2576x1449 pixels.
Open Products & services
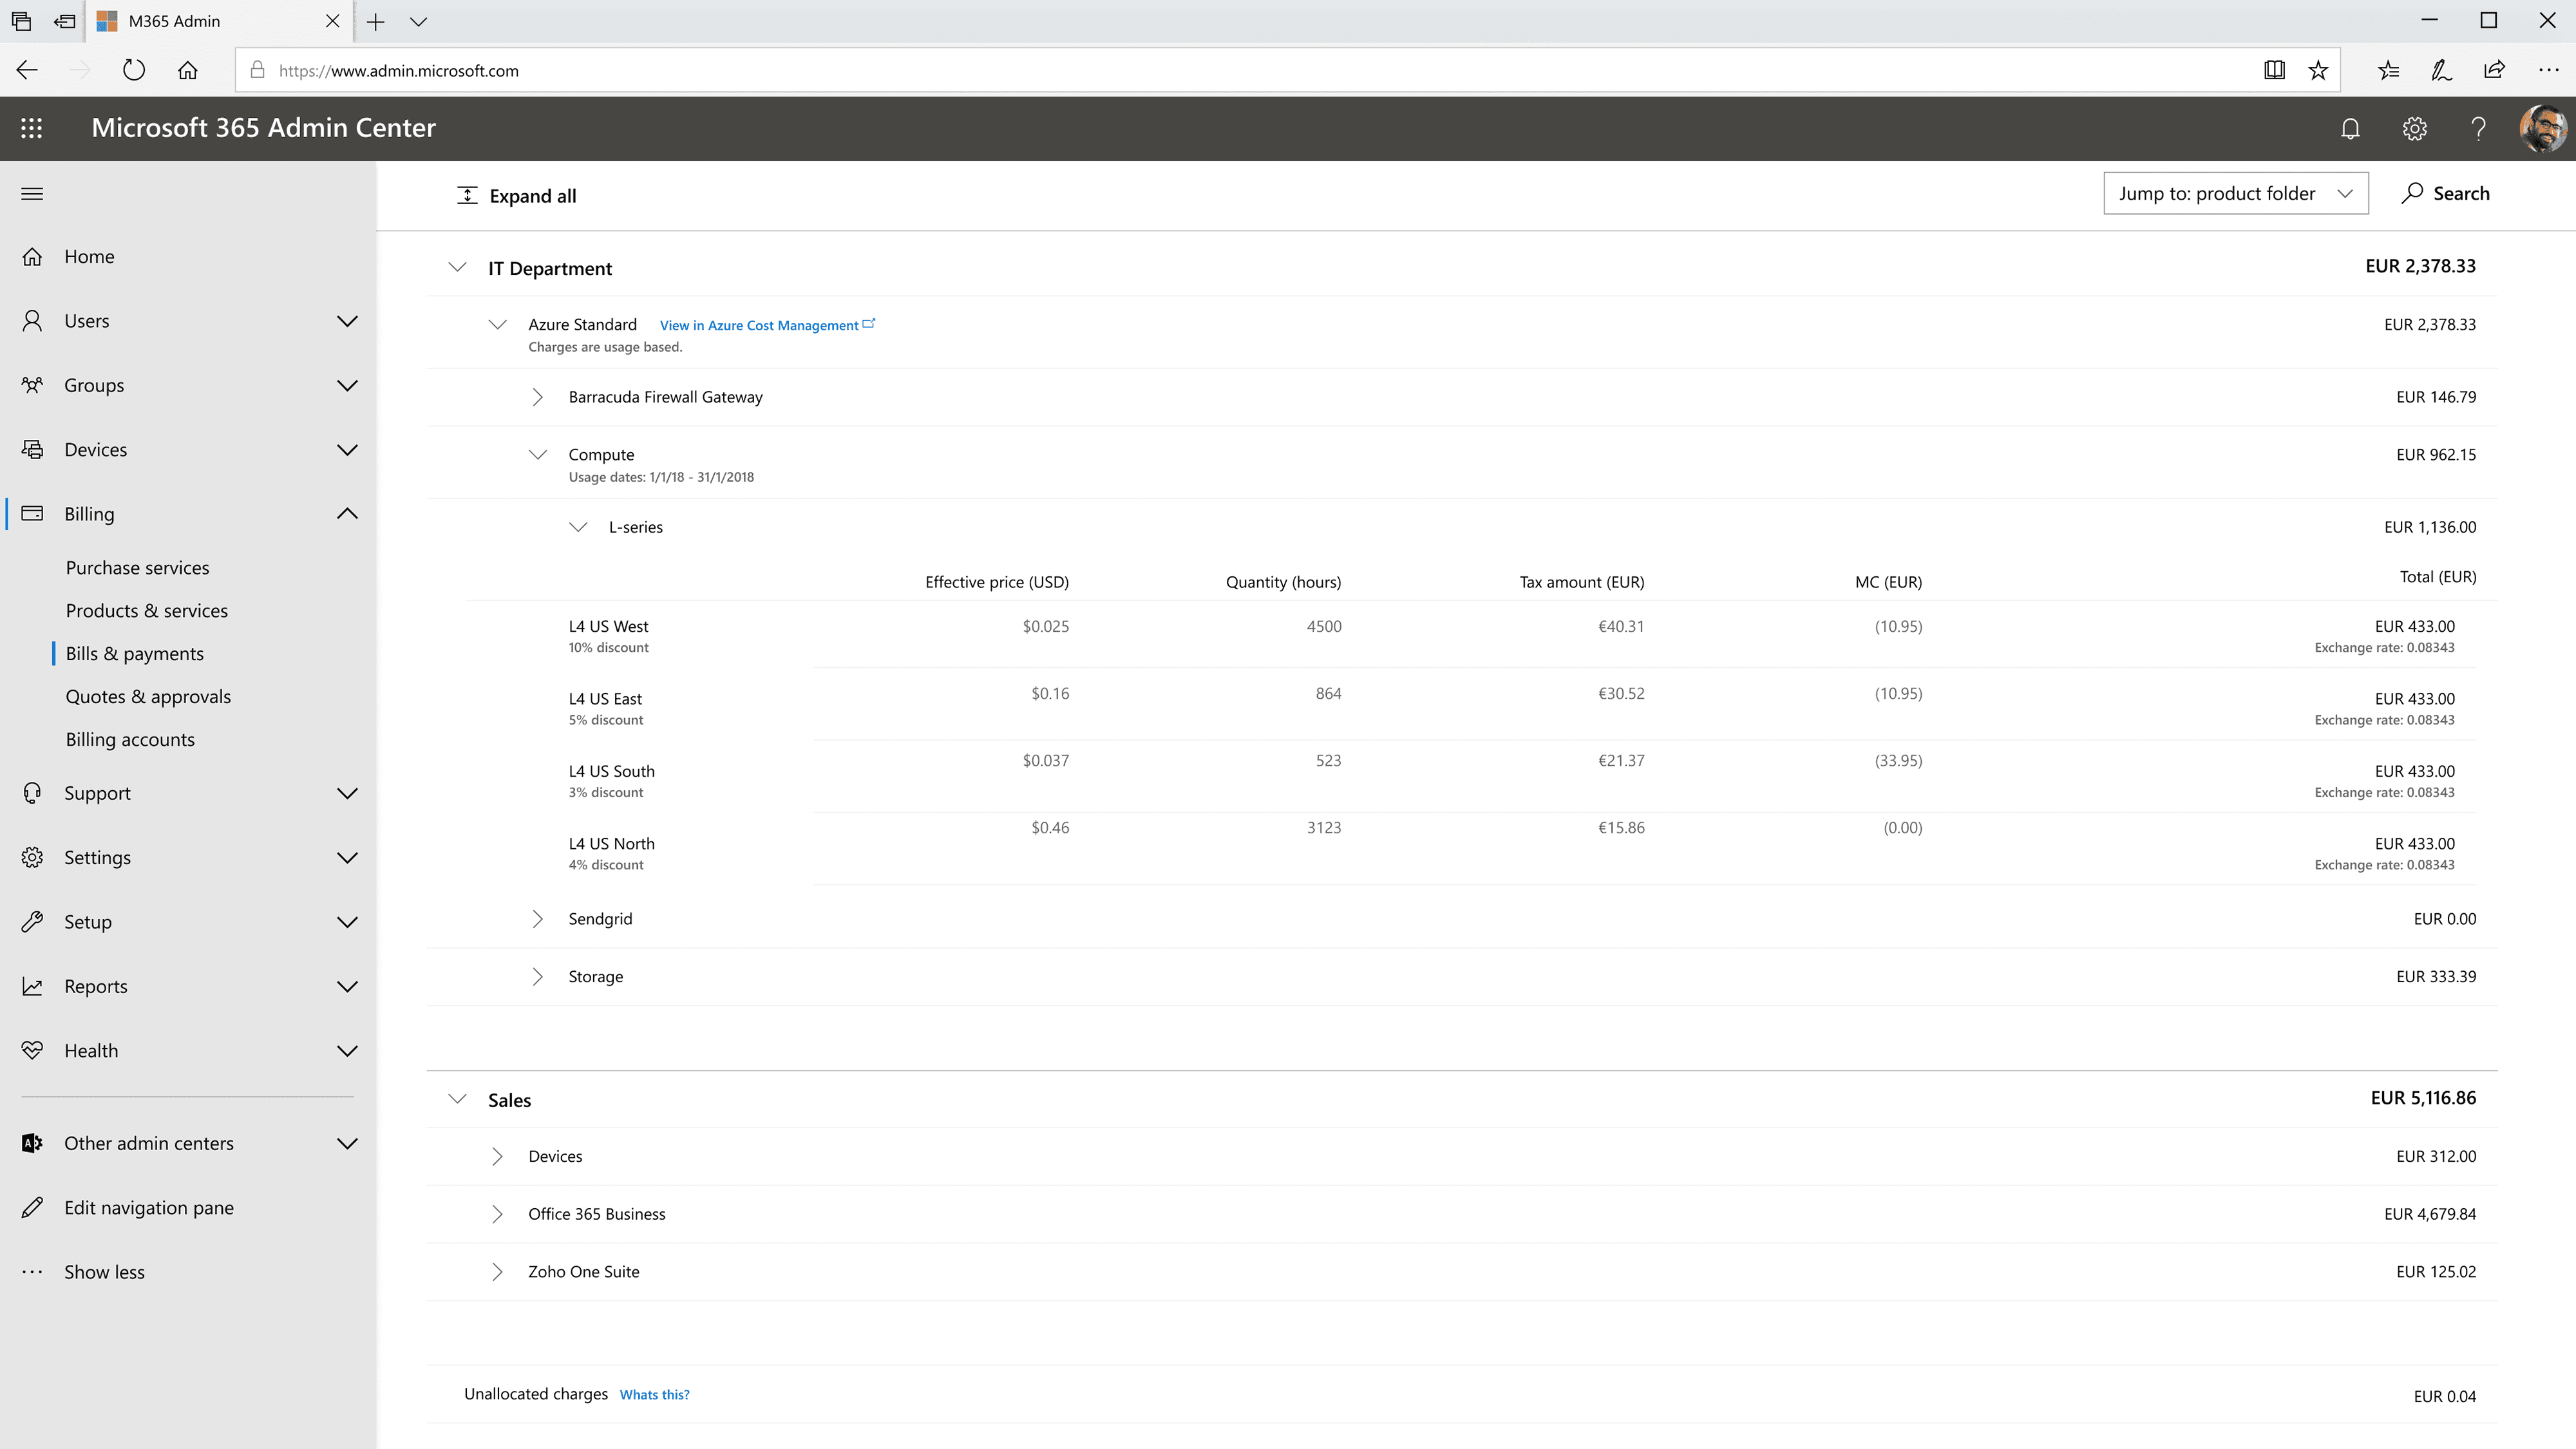pos(147,611)
